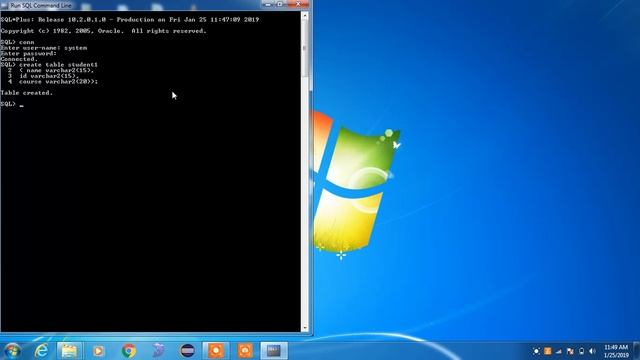Open SQL Command Line window system menu icon
The image size is (640, 360).
click(4, 5)
